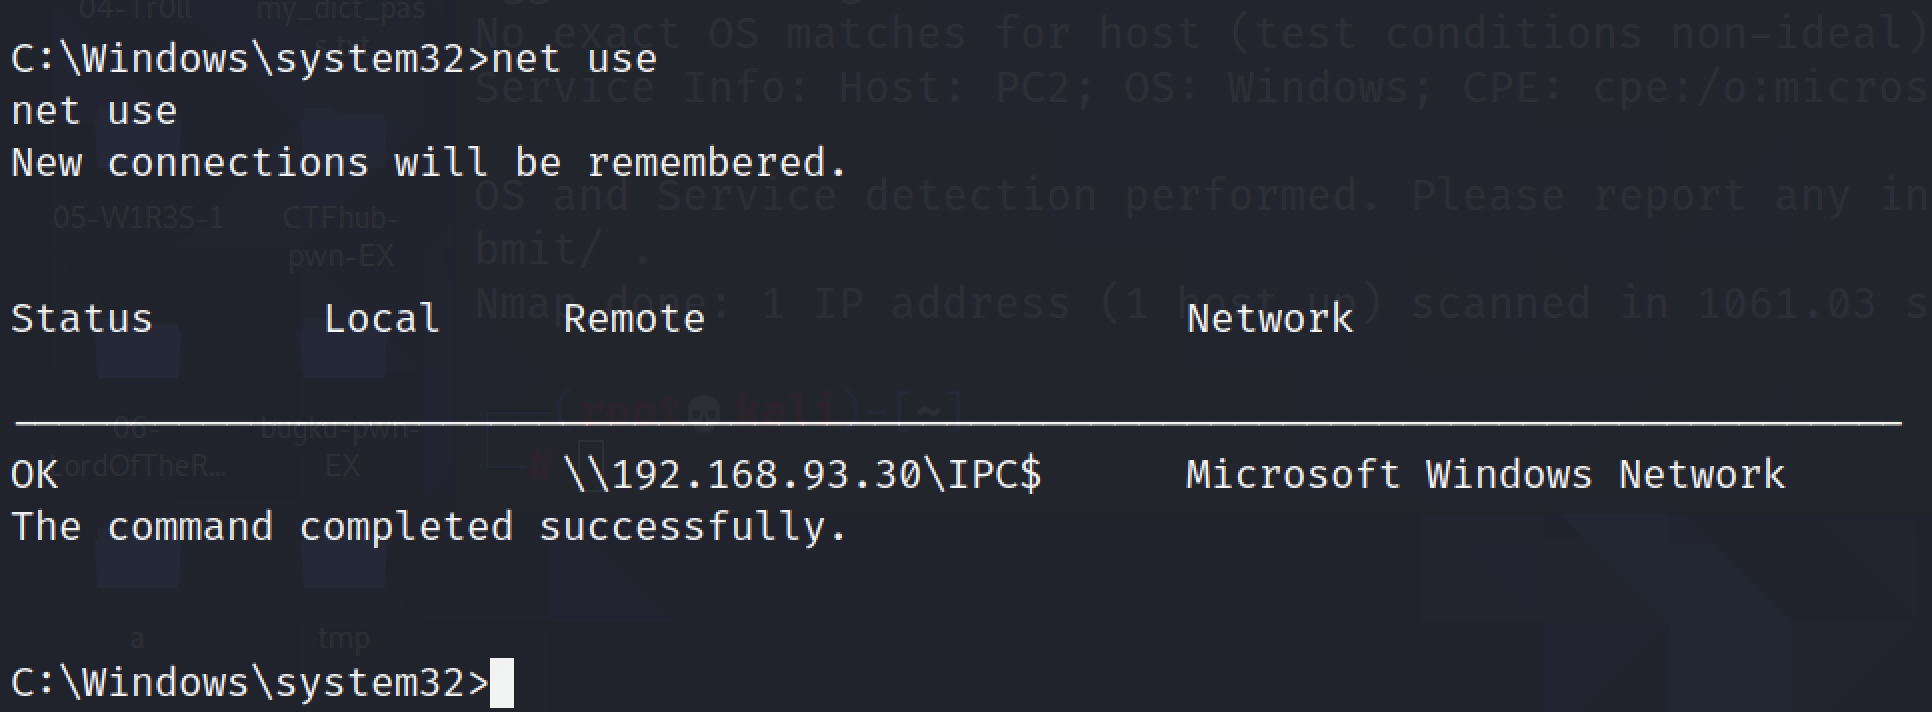Image resolution: width=1932 pixels, height=712 pixels.
Task: Click the Remote column header
Action: tap(633, 319)
